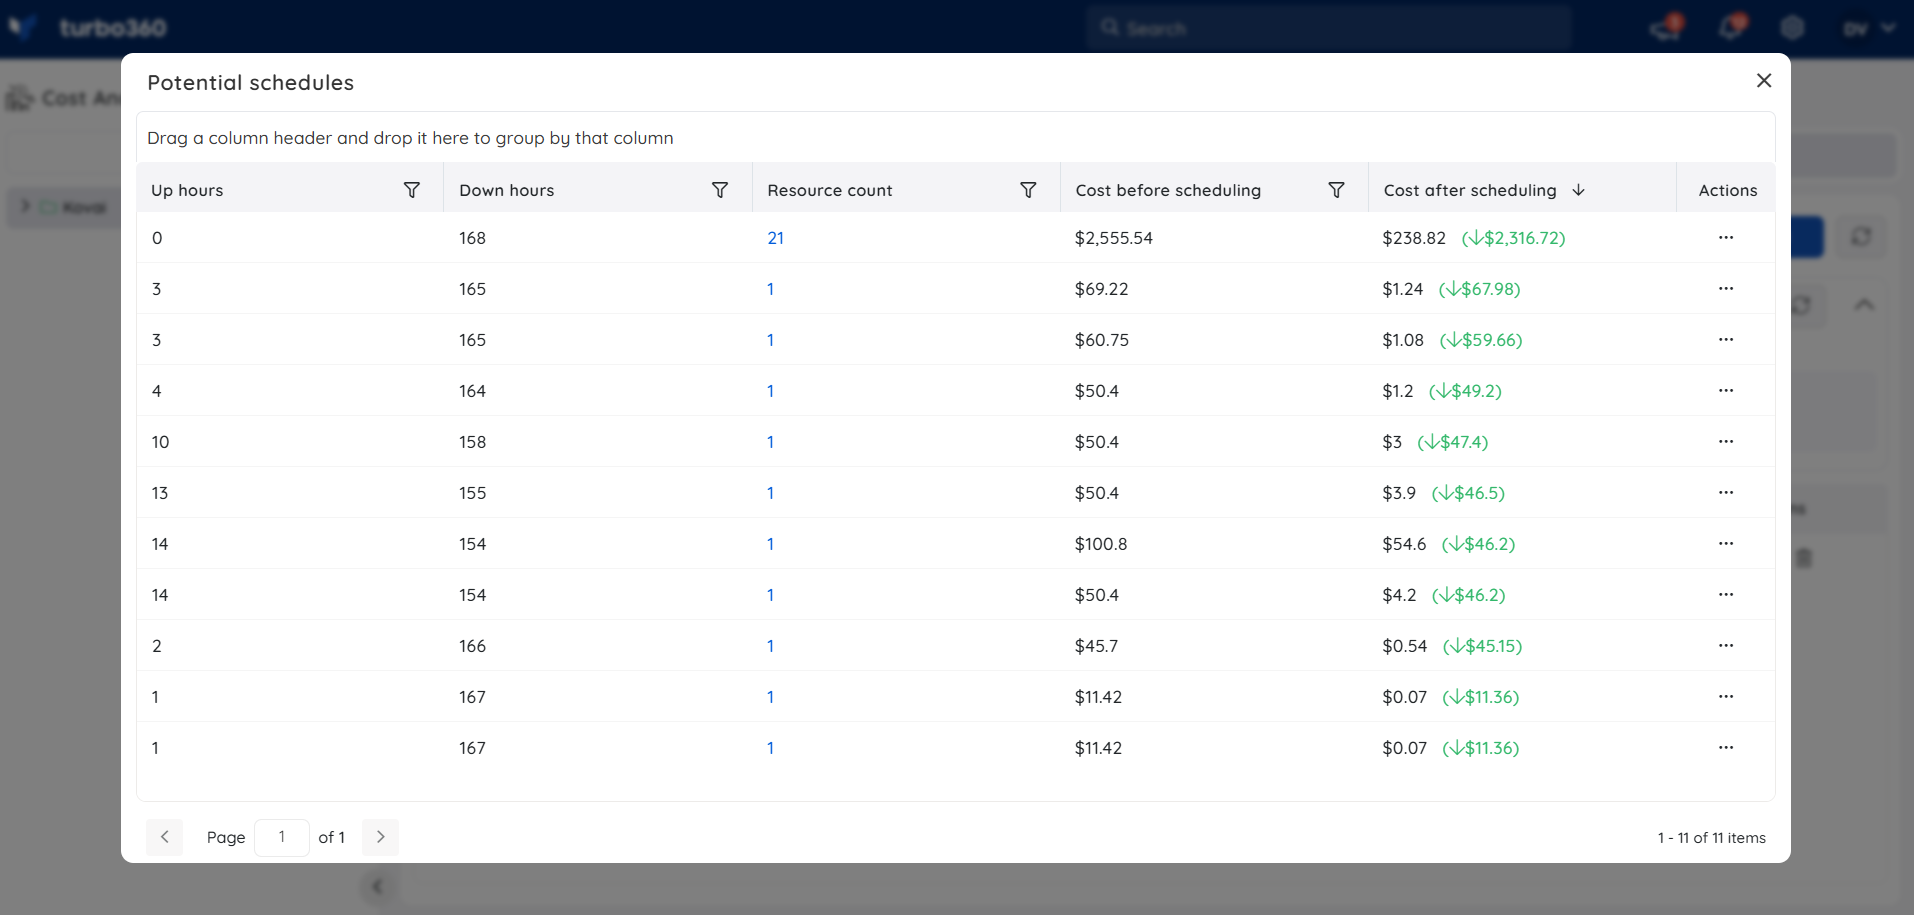The width and height of the screenshot is (1914, 915).
Task: Open resource count link in the $60.75 row
Action: coord(770,340)
